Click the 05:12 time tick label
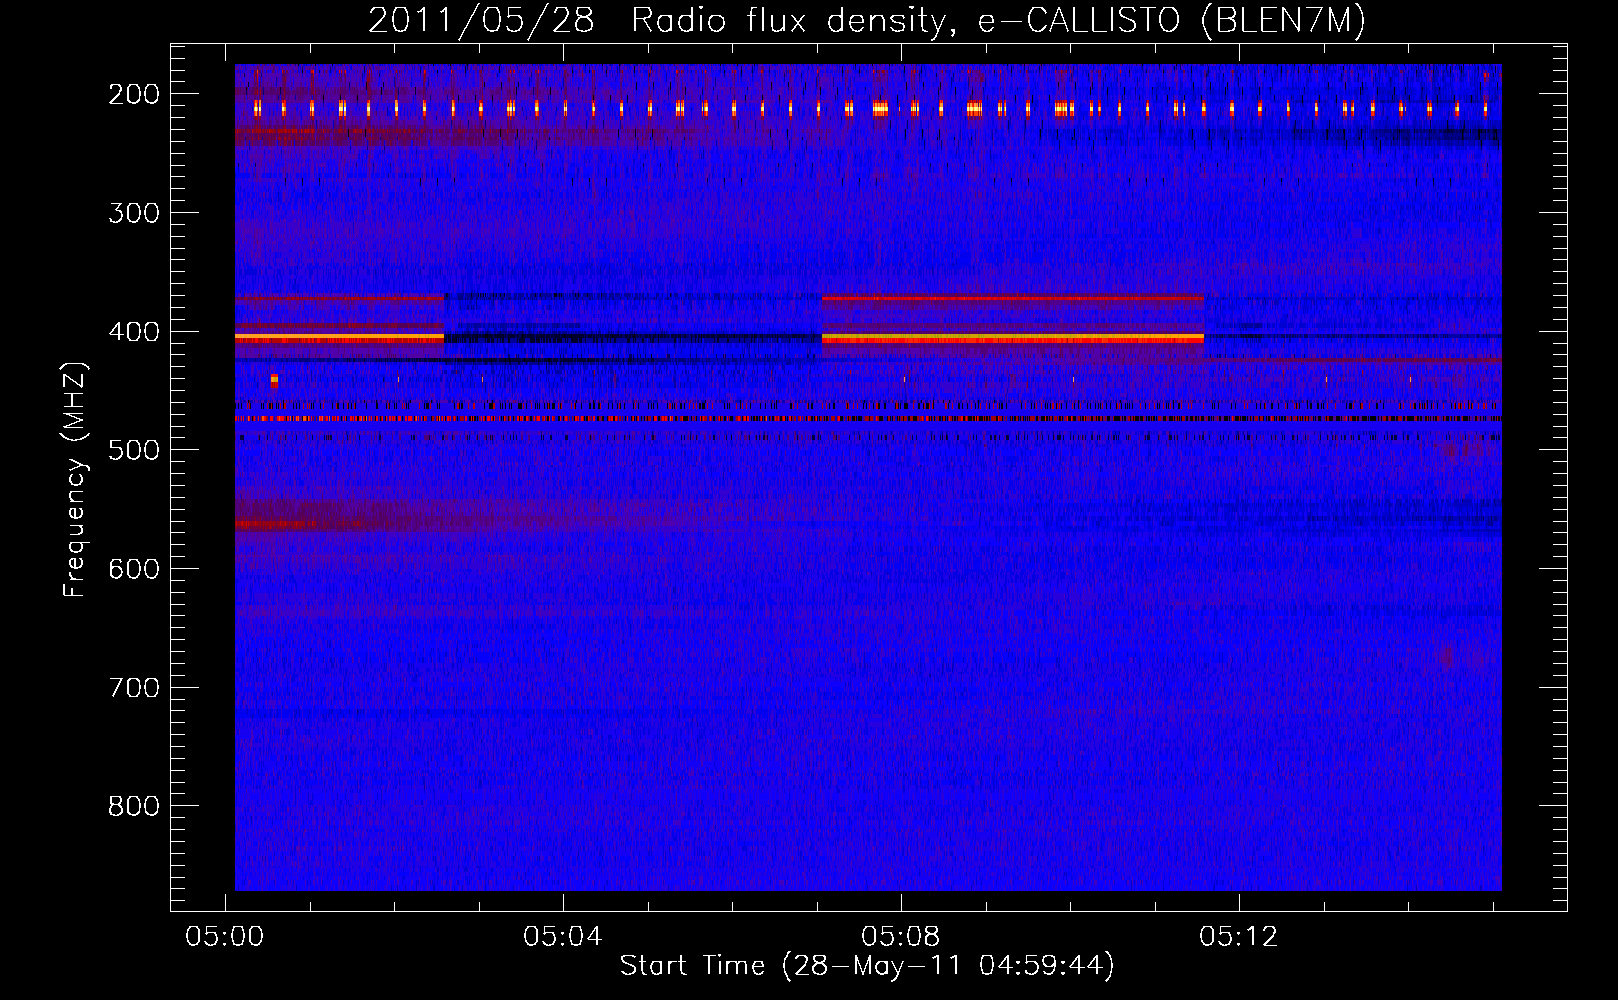 click(x=1239, y=936)
